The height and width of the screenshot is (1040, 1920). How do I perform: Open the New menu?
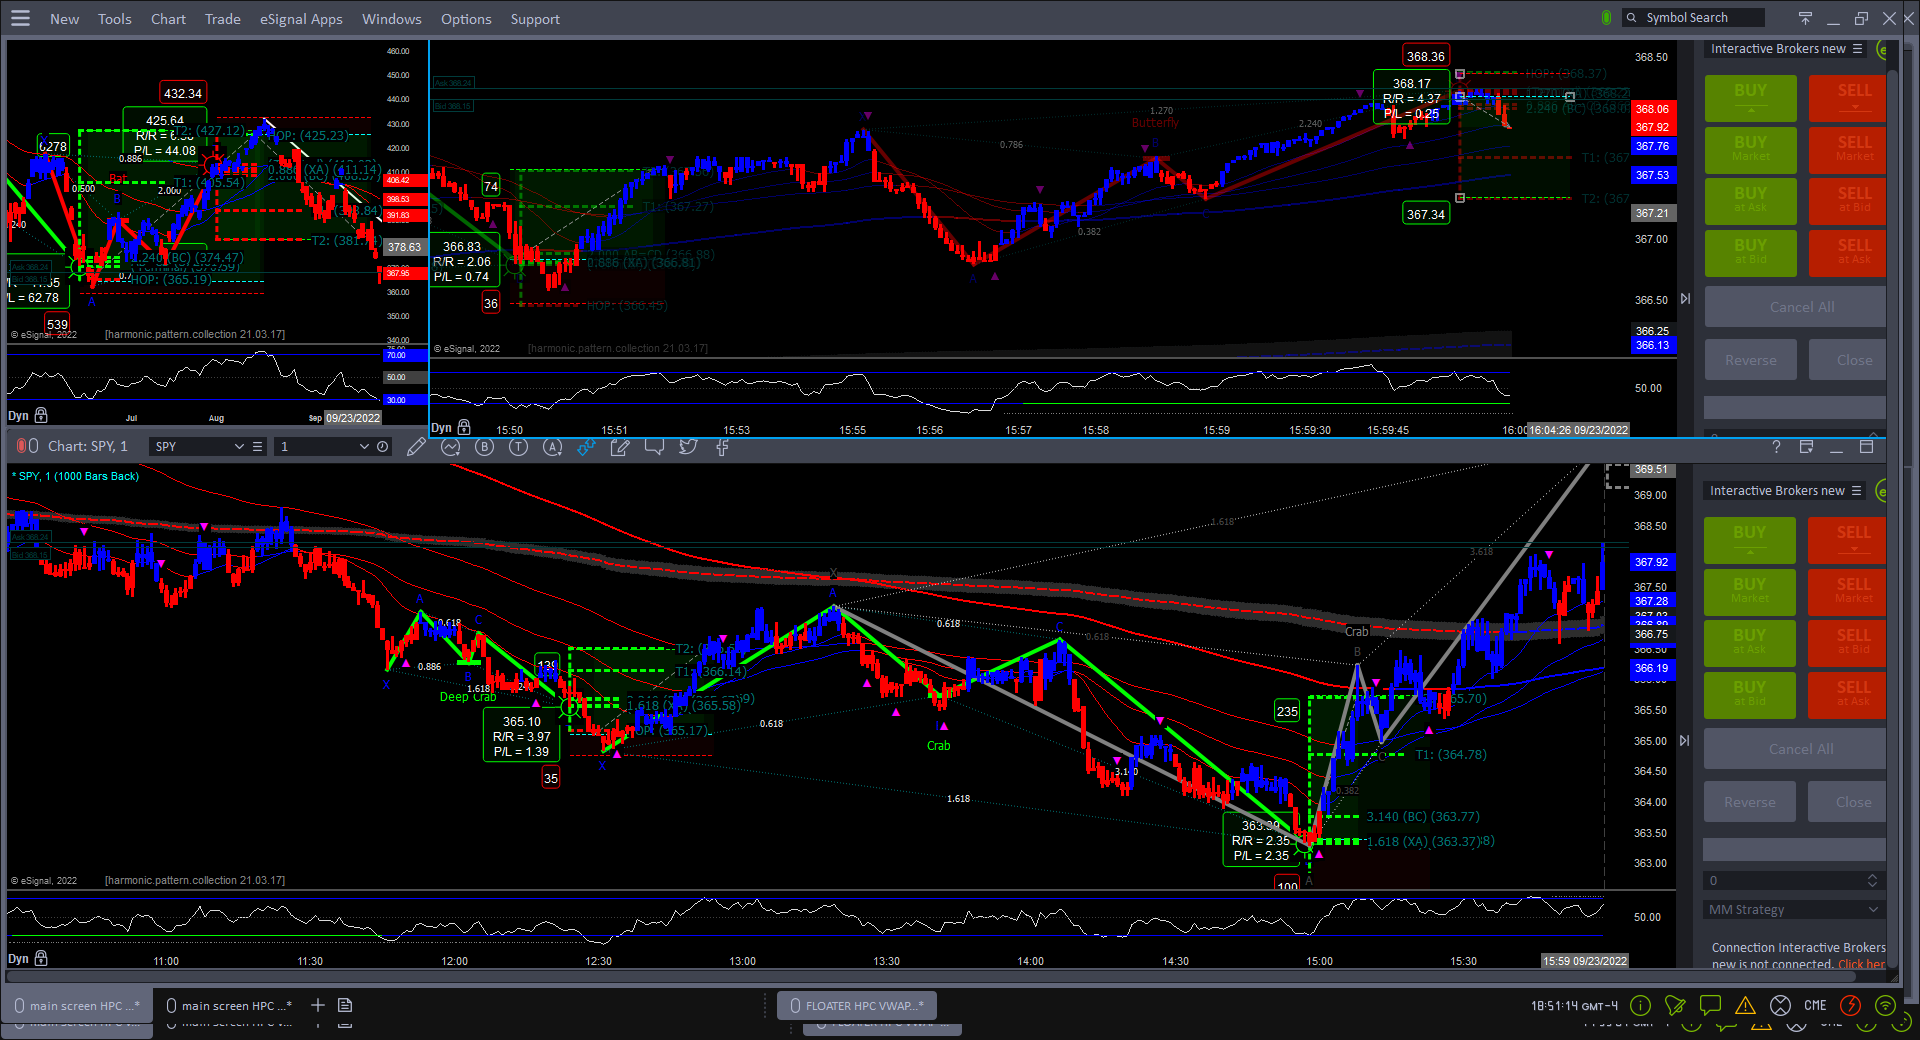65,19
